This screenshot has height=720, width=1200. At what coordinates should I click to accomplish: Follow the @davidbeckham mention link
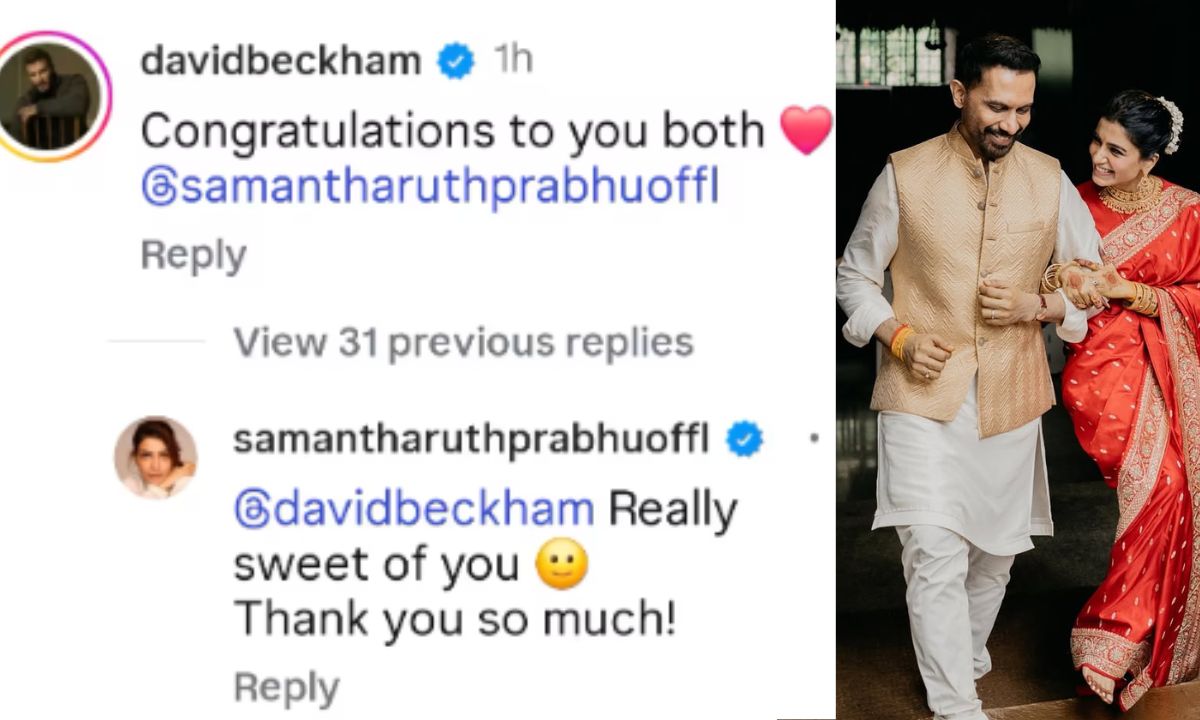pyautogui.click(x=414, y=510)
